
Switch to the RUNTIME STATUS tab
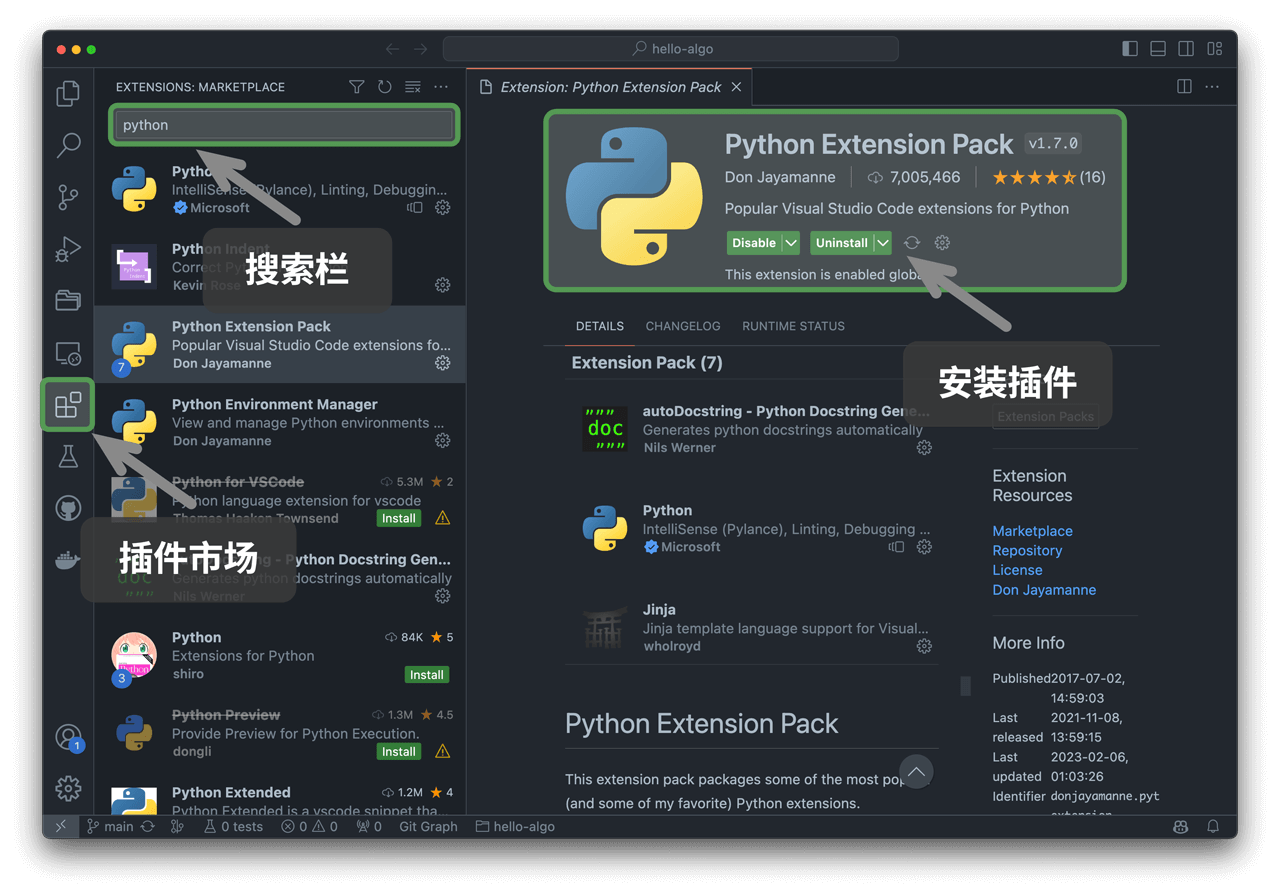click(793, 326)
